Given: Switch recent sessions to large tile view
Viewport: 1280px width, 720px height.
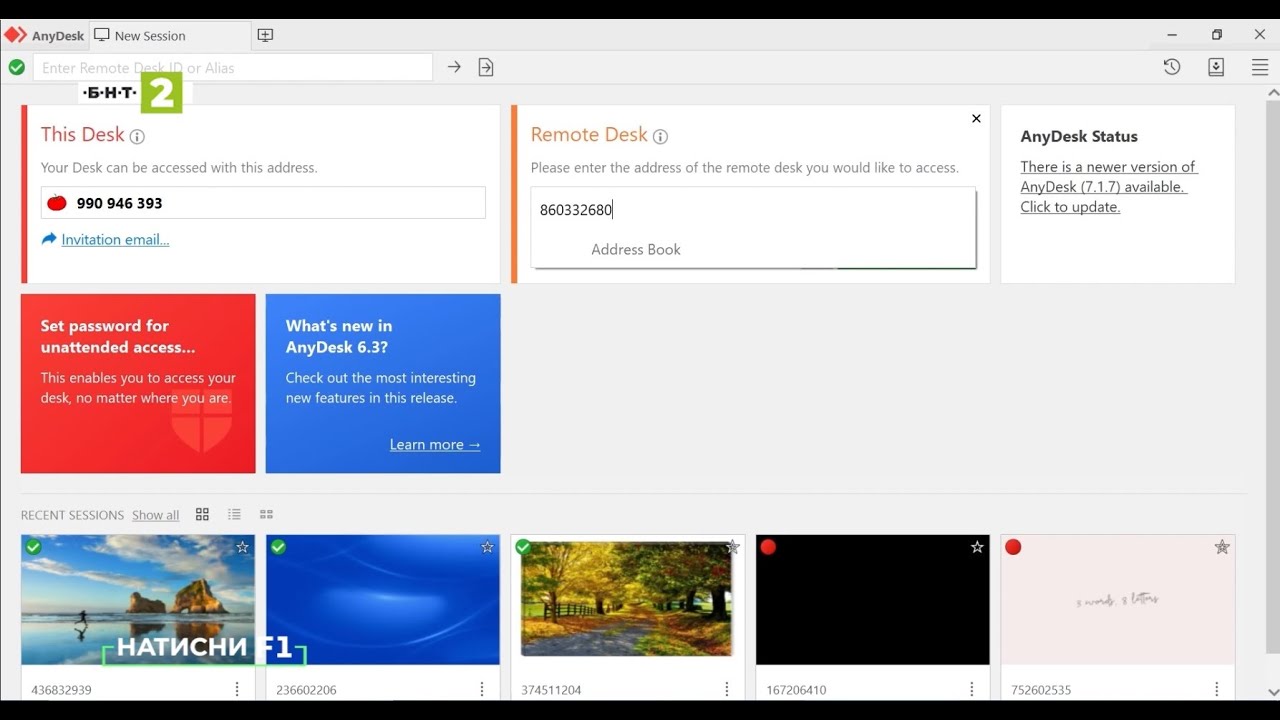Looking at the screenshot, I should coord(202,514).
